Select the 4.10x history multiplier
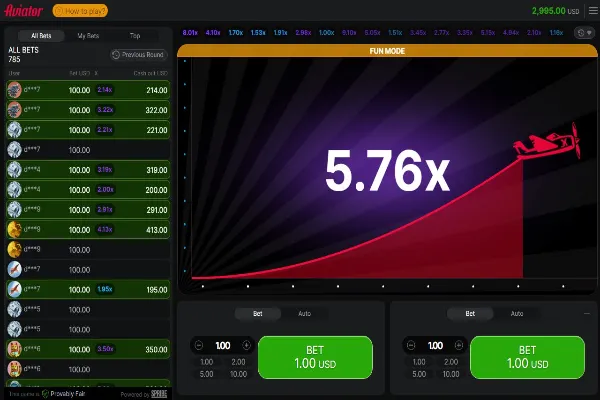This screenshot has width=600, height=400. click(x=213, y=33)
